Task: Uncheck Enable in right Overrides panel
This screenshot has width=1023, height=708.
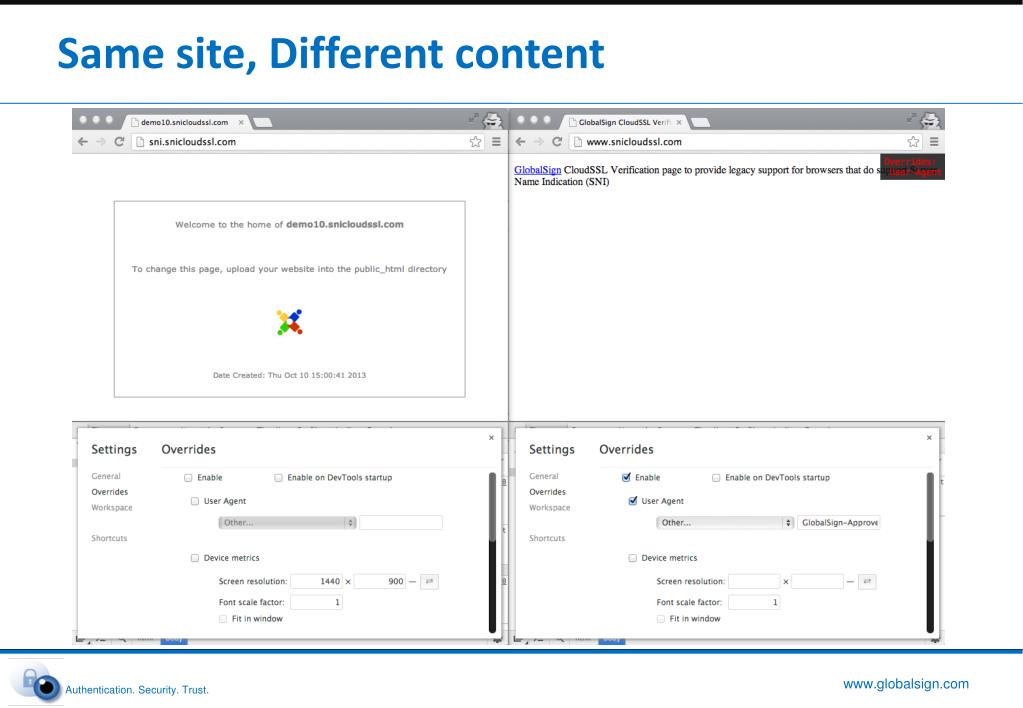Action: click(626, 478)
